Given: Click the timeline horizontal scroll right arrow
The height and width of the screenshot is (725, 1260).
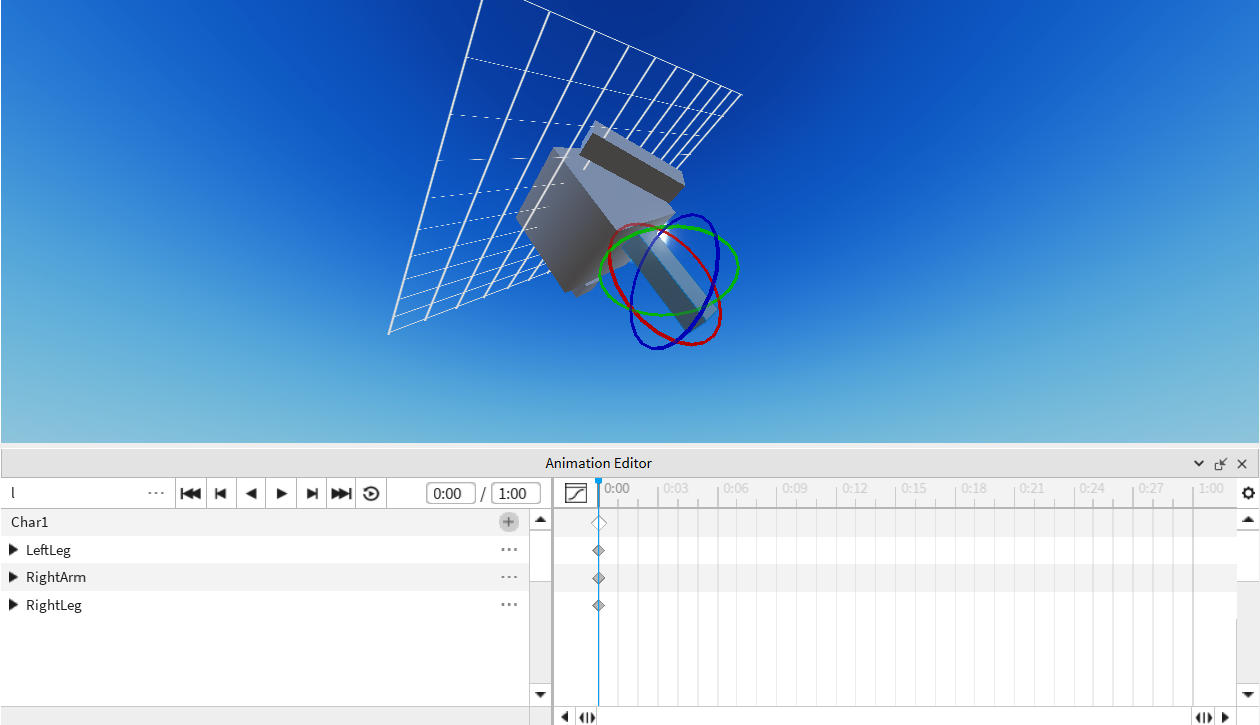Looking at the screenshot, I should click(1226, 716).
